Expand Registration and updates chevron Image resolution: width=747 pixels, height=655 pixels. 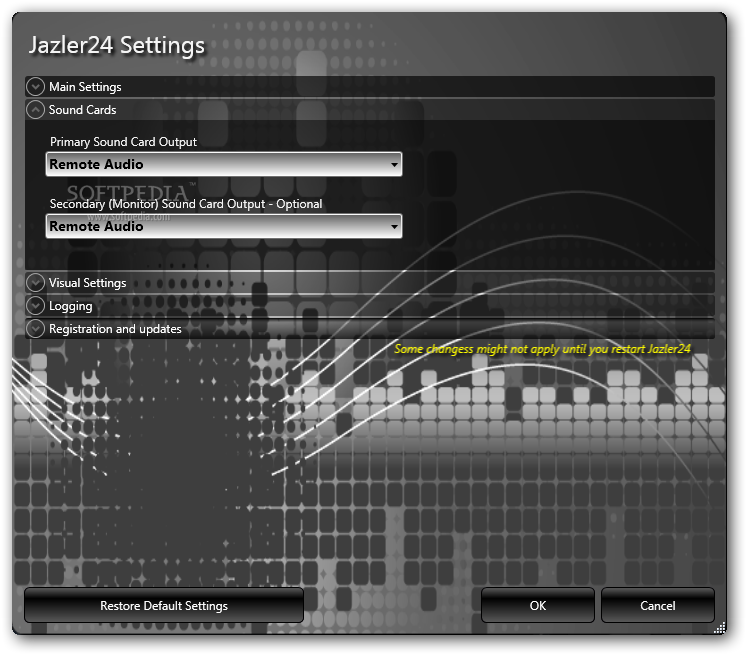35,329
